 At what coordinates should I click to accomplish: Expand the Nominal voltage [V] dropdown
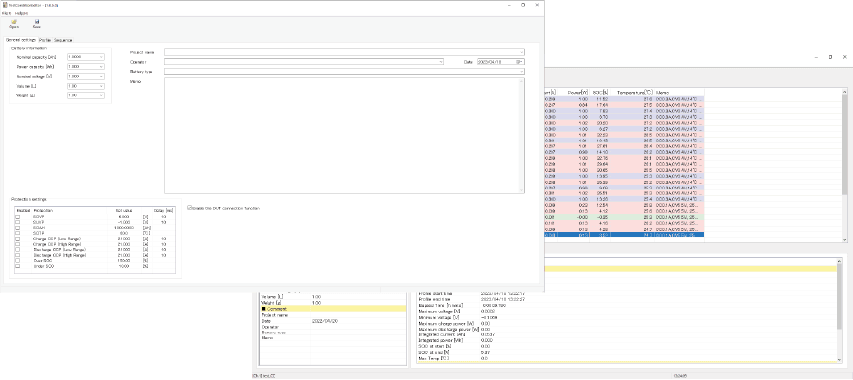[x=101, y=76]
